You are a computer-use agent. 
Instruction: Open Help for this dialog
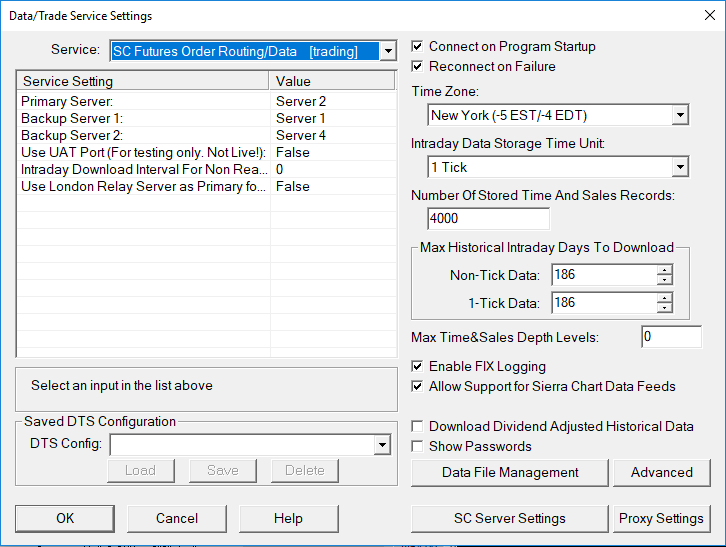(x=288, y=518)
